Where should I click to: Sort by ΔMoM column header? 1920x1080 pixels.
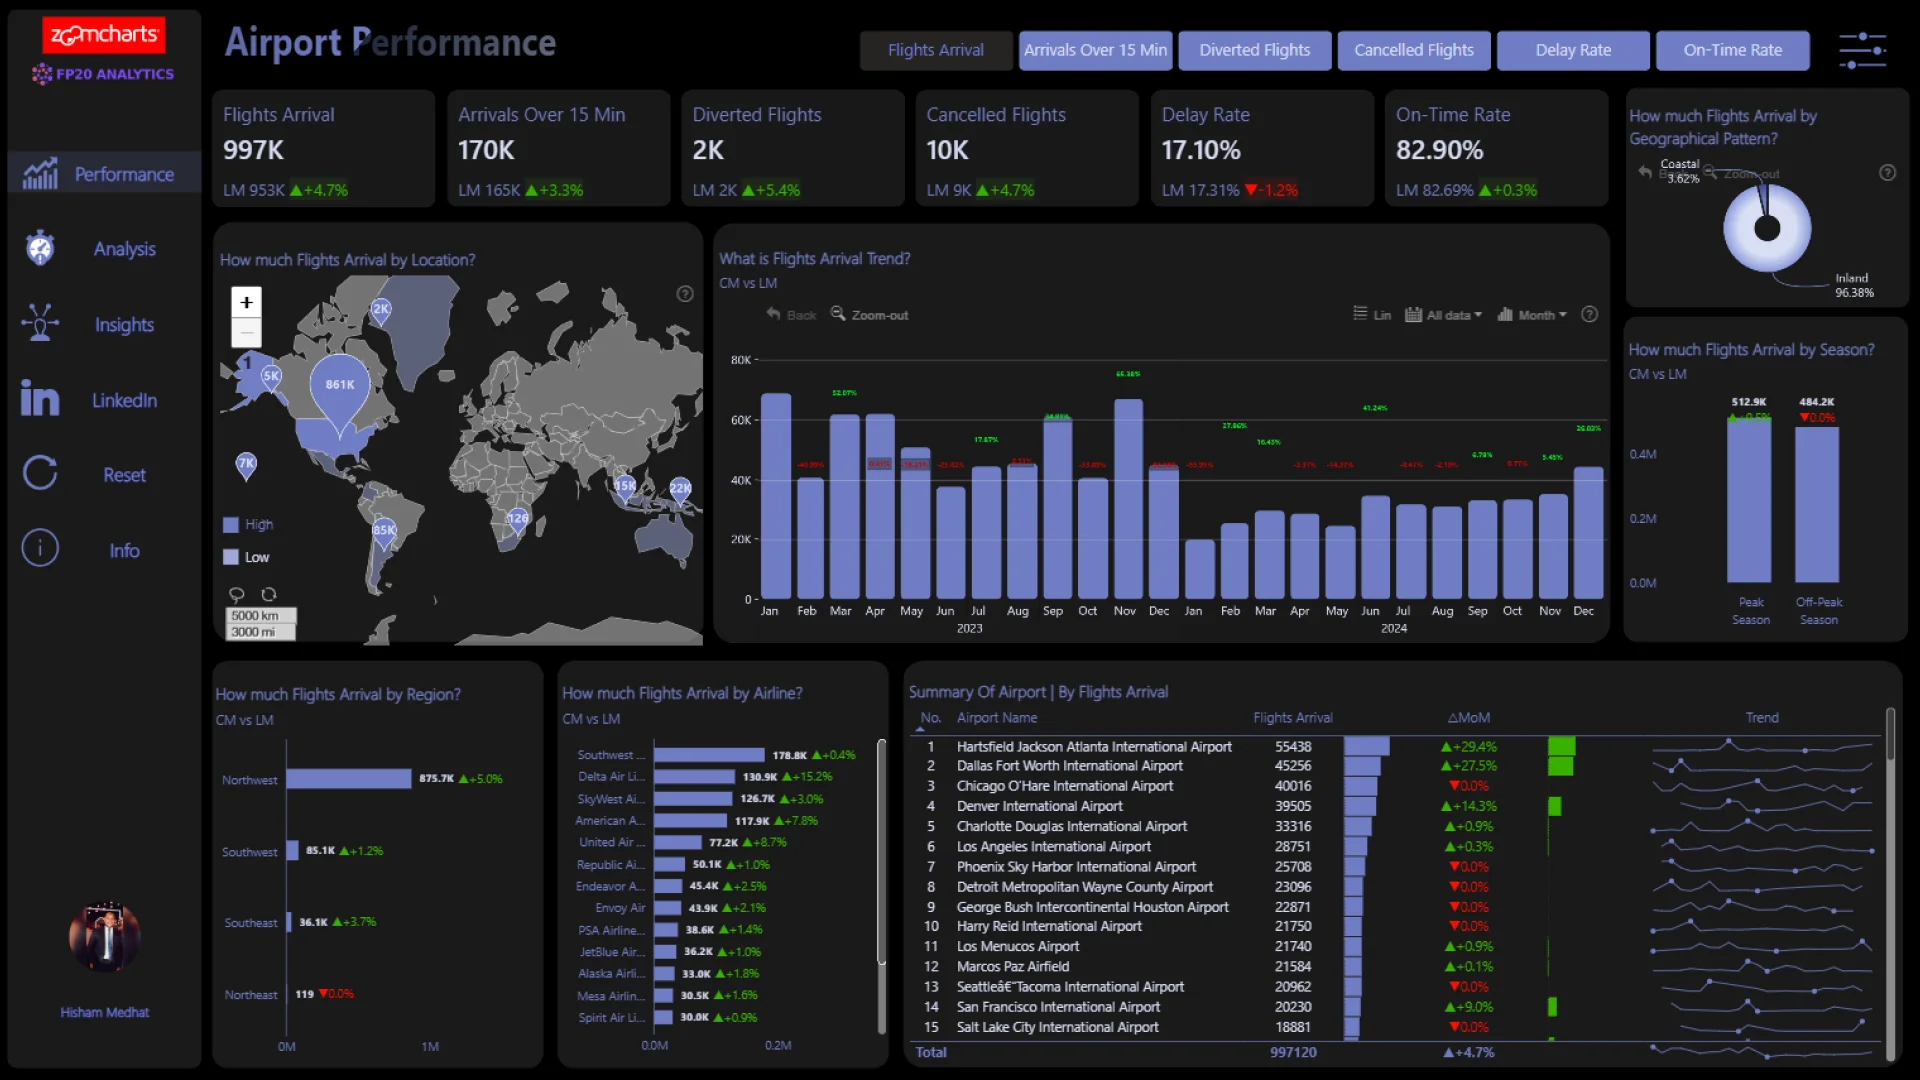point(1468,718)
